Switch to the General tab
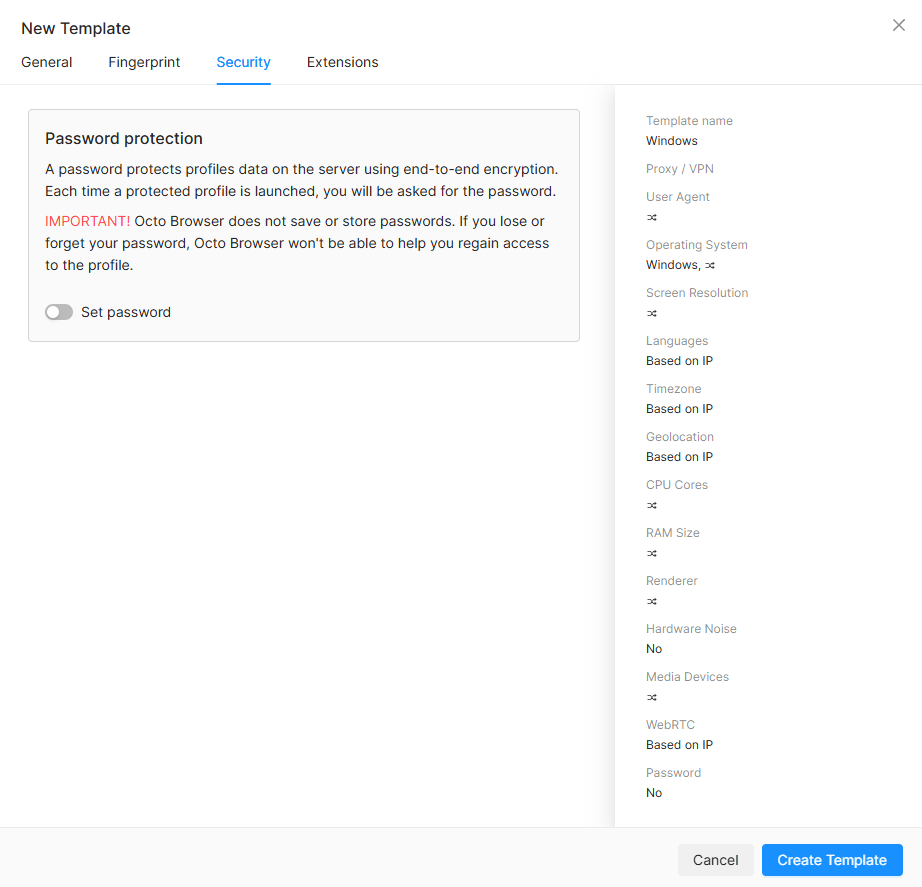 click(x=46, y=62)
